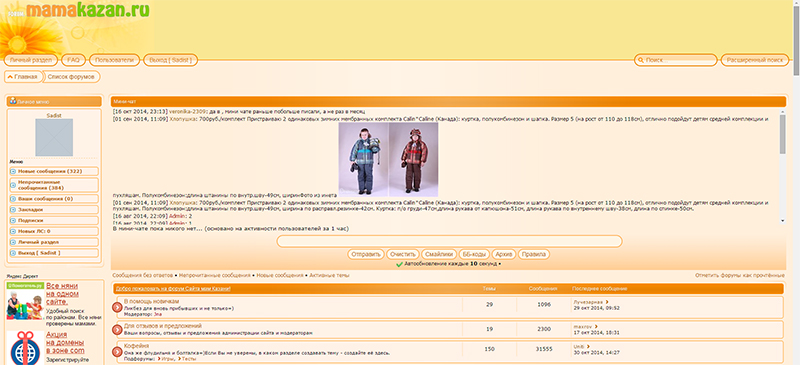Click the search magnifier icon

tap(640, 60)
